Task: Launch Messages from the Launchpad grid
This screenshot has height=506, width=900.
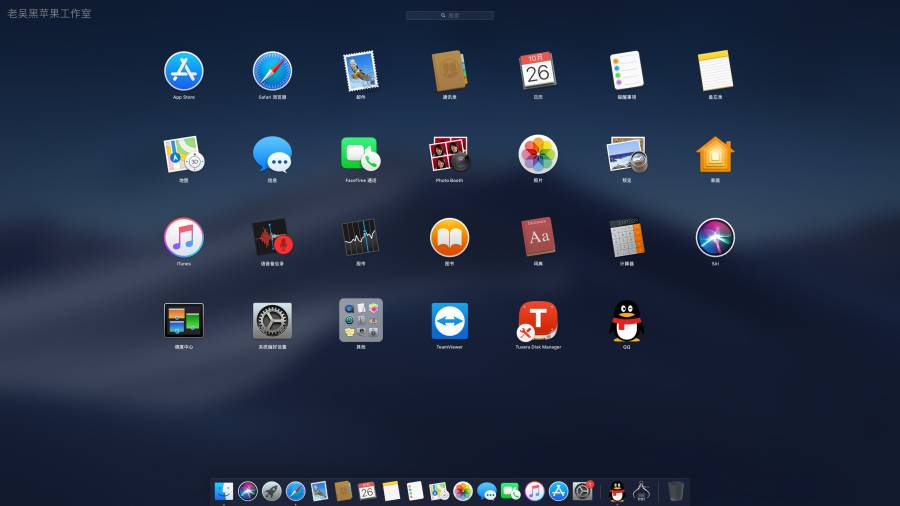Action: tap(272, 154)
